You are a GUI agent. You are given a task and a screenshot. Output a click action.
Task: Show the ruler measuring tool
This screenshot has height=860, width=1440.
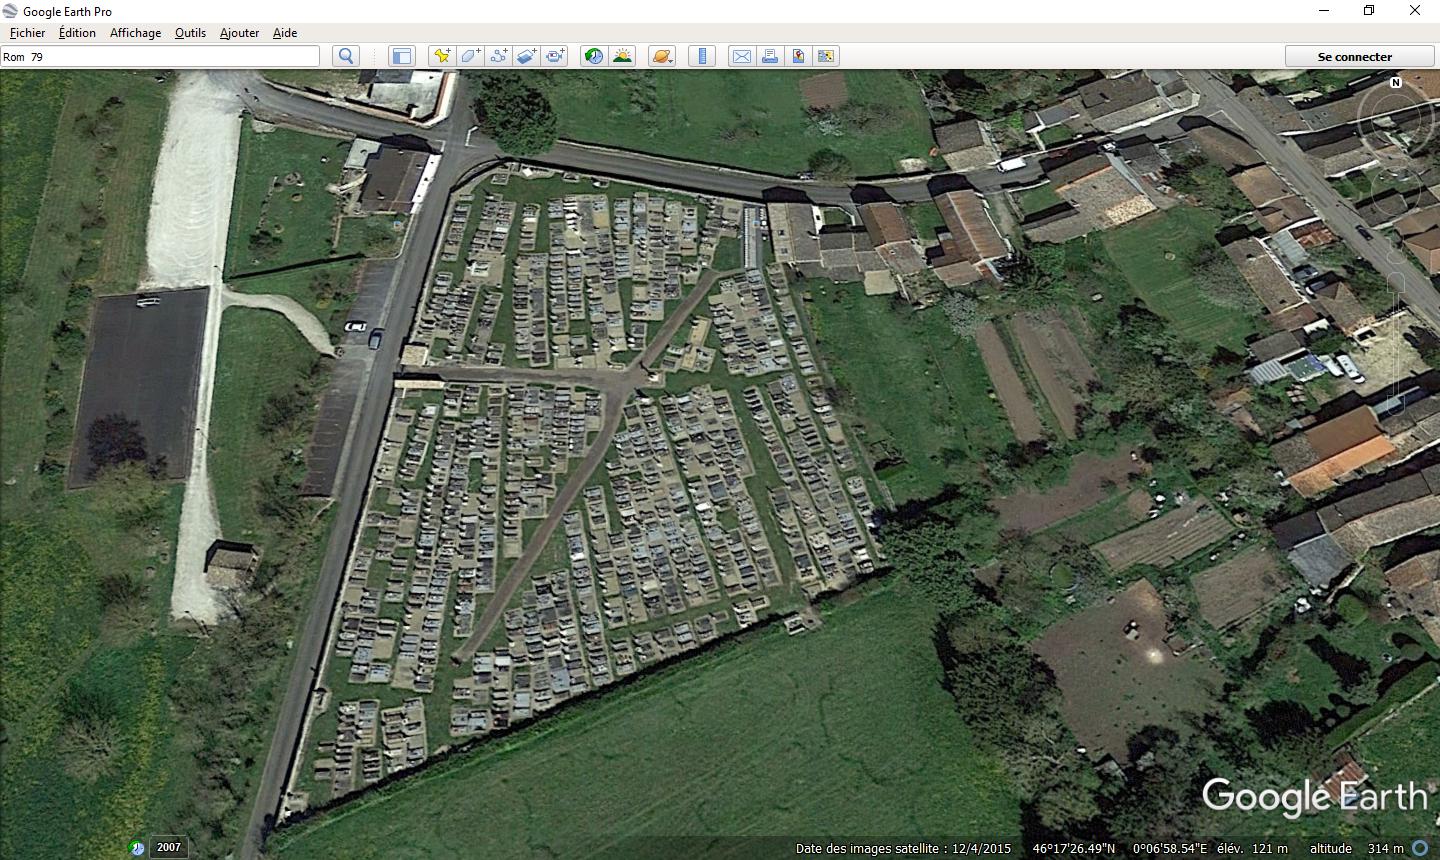[x=702, y=56]
